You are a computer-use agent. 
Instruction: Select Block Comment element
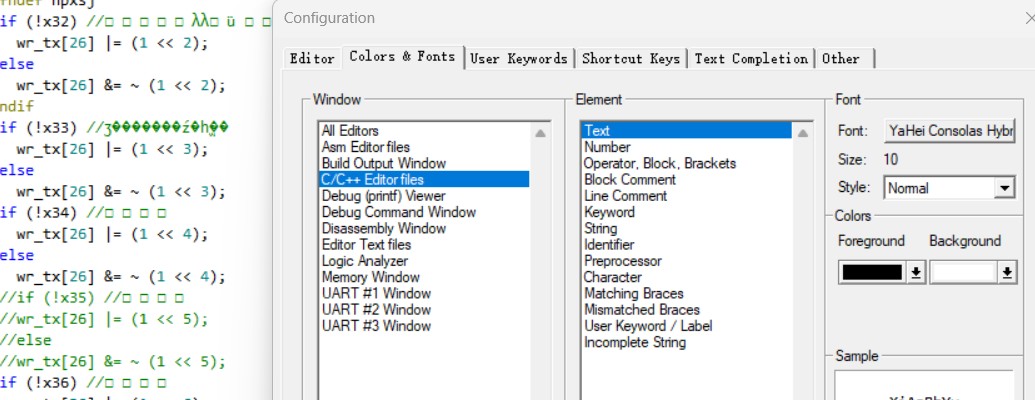[686, 180]
